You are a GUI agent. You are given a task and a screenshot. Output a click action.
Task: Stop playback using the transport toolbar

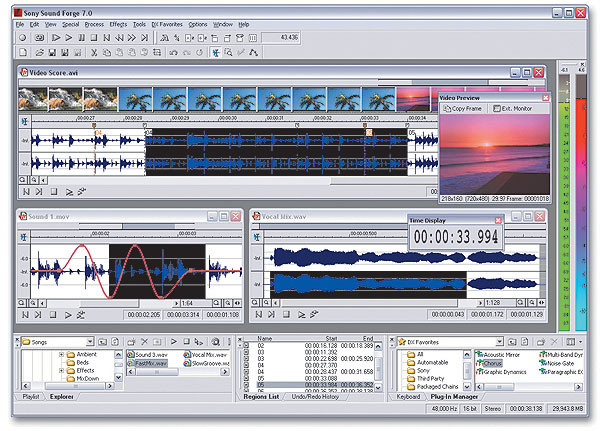(95, 36)
